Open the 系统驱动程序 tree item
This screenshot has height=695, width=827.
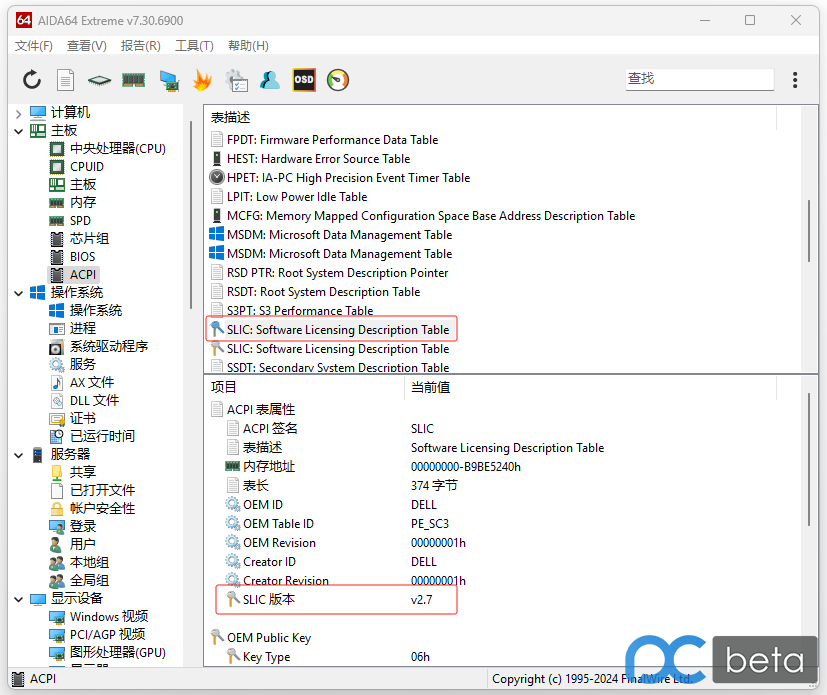(x=99, y=346)
